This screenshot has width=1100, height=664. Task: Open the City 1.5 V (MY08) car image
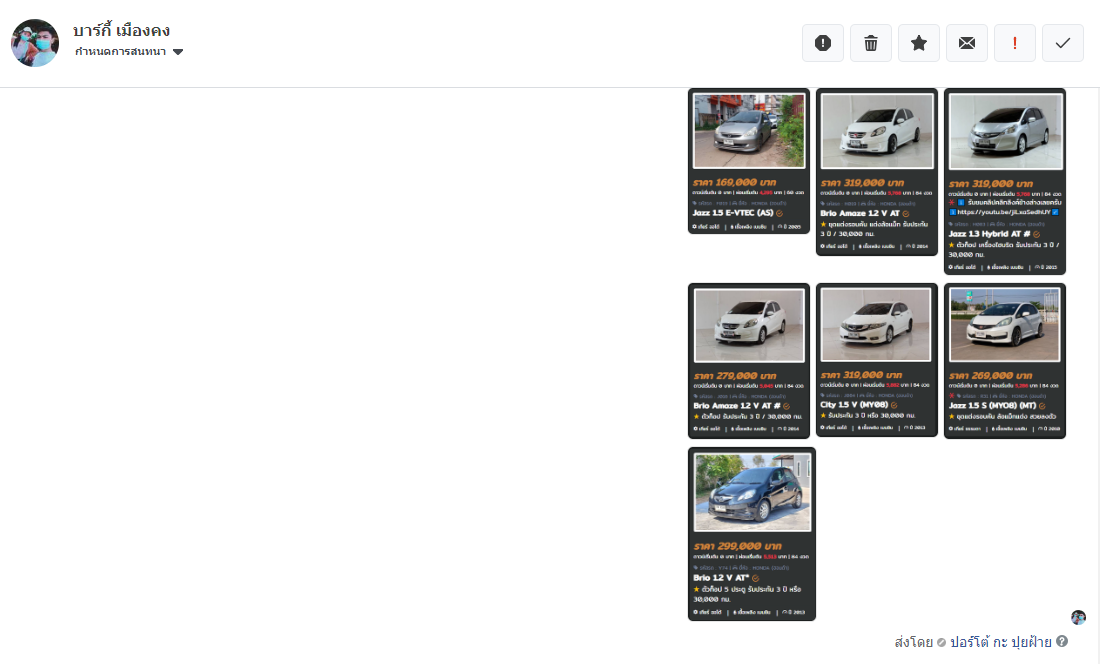click(877, 360)
